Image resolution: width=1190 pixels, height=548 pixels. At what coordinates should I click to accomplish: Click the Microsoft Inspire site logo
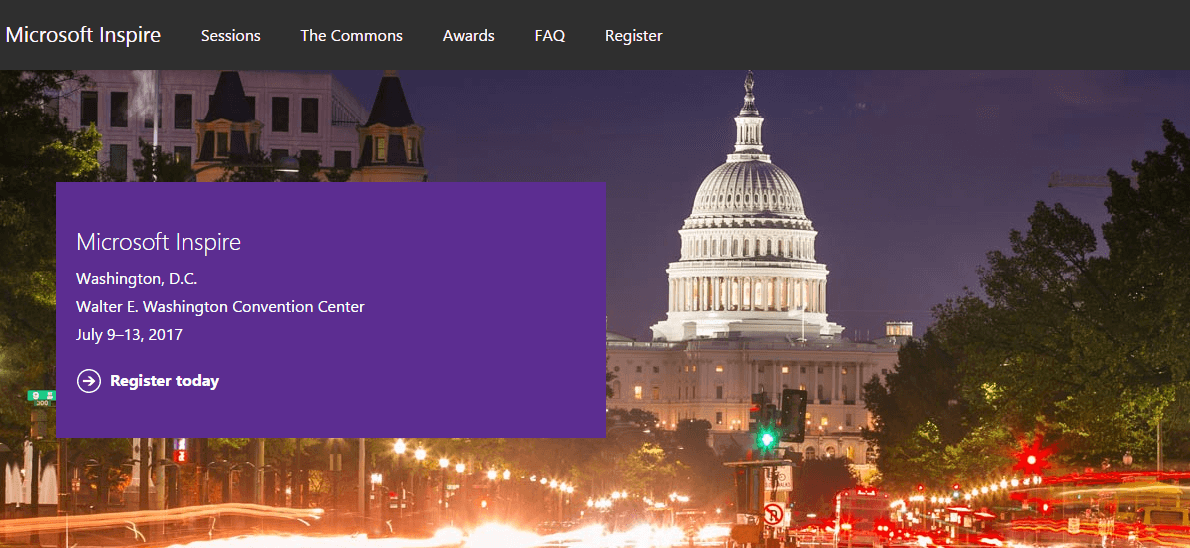click(83, 35)
